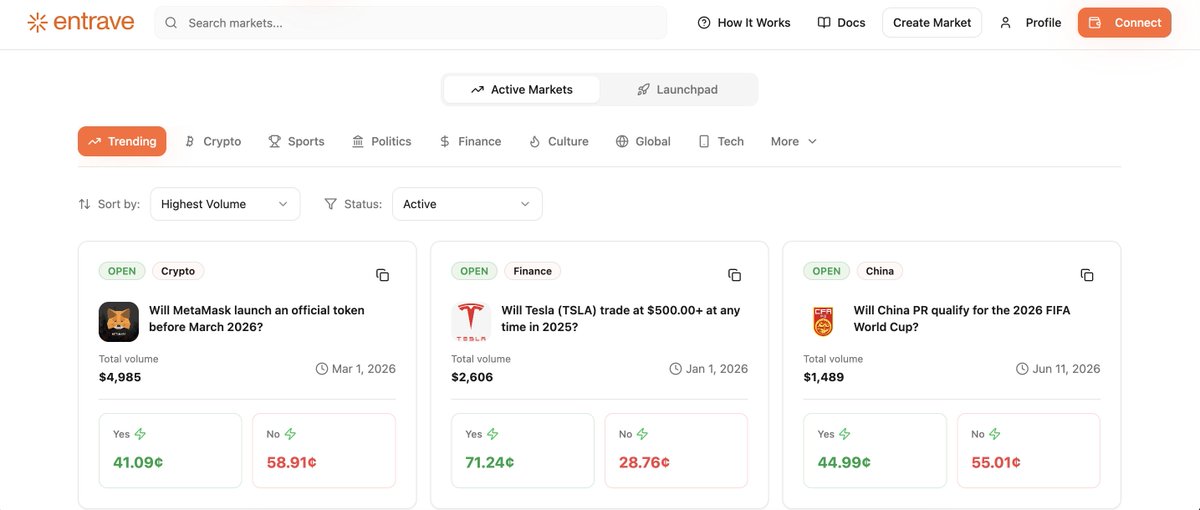
Task: Select the Finance category
Action: coord(470,141)
